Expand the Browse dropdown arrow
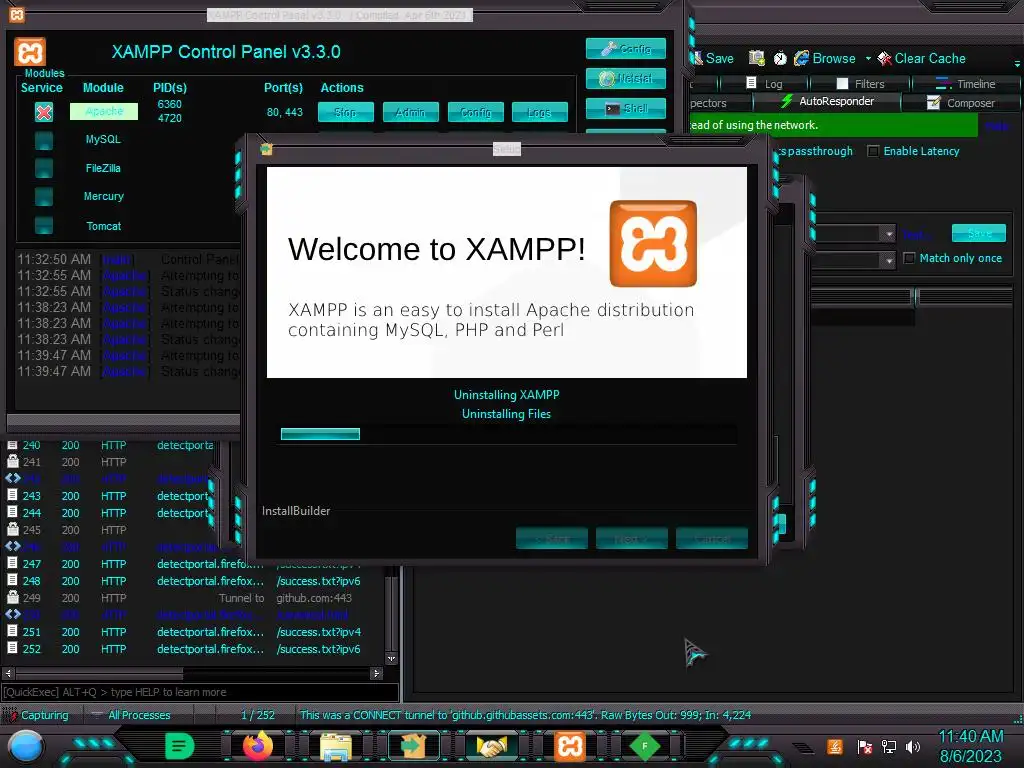This screenshot has height=768, width=1024. [x=868, y=59]
